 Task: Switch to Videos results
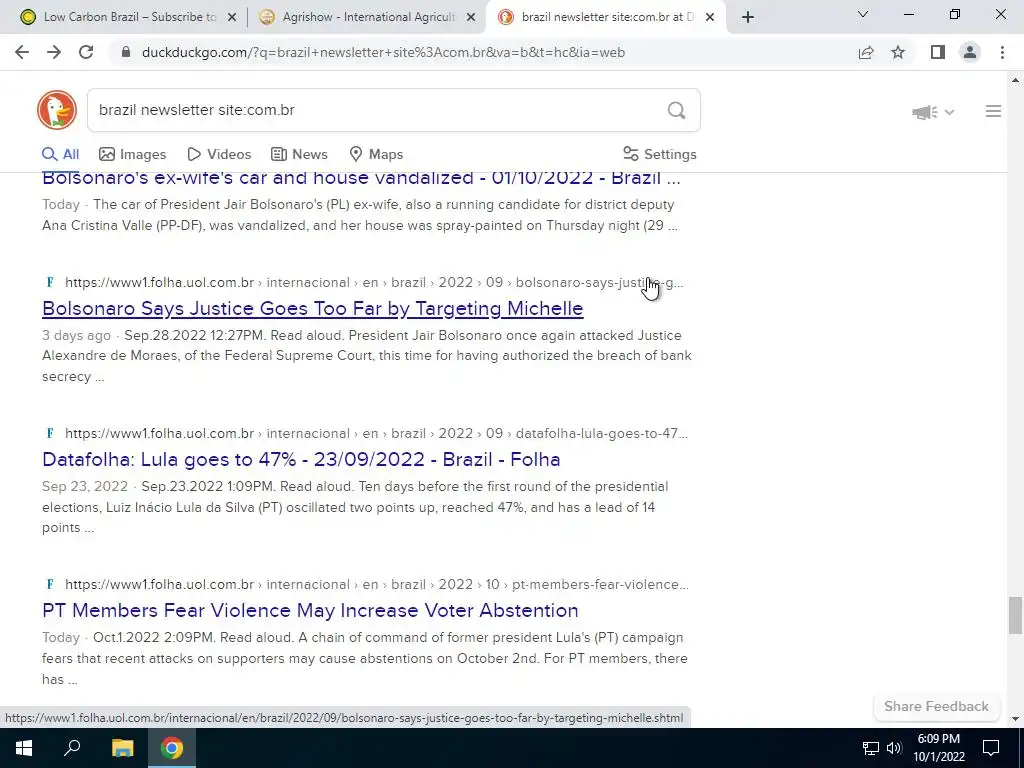coord(219,154)
